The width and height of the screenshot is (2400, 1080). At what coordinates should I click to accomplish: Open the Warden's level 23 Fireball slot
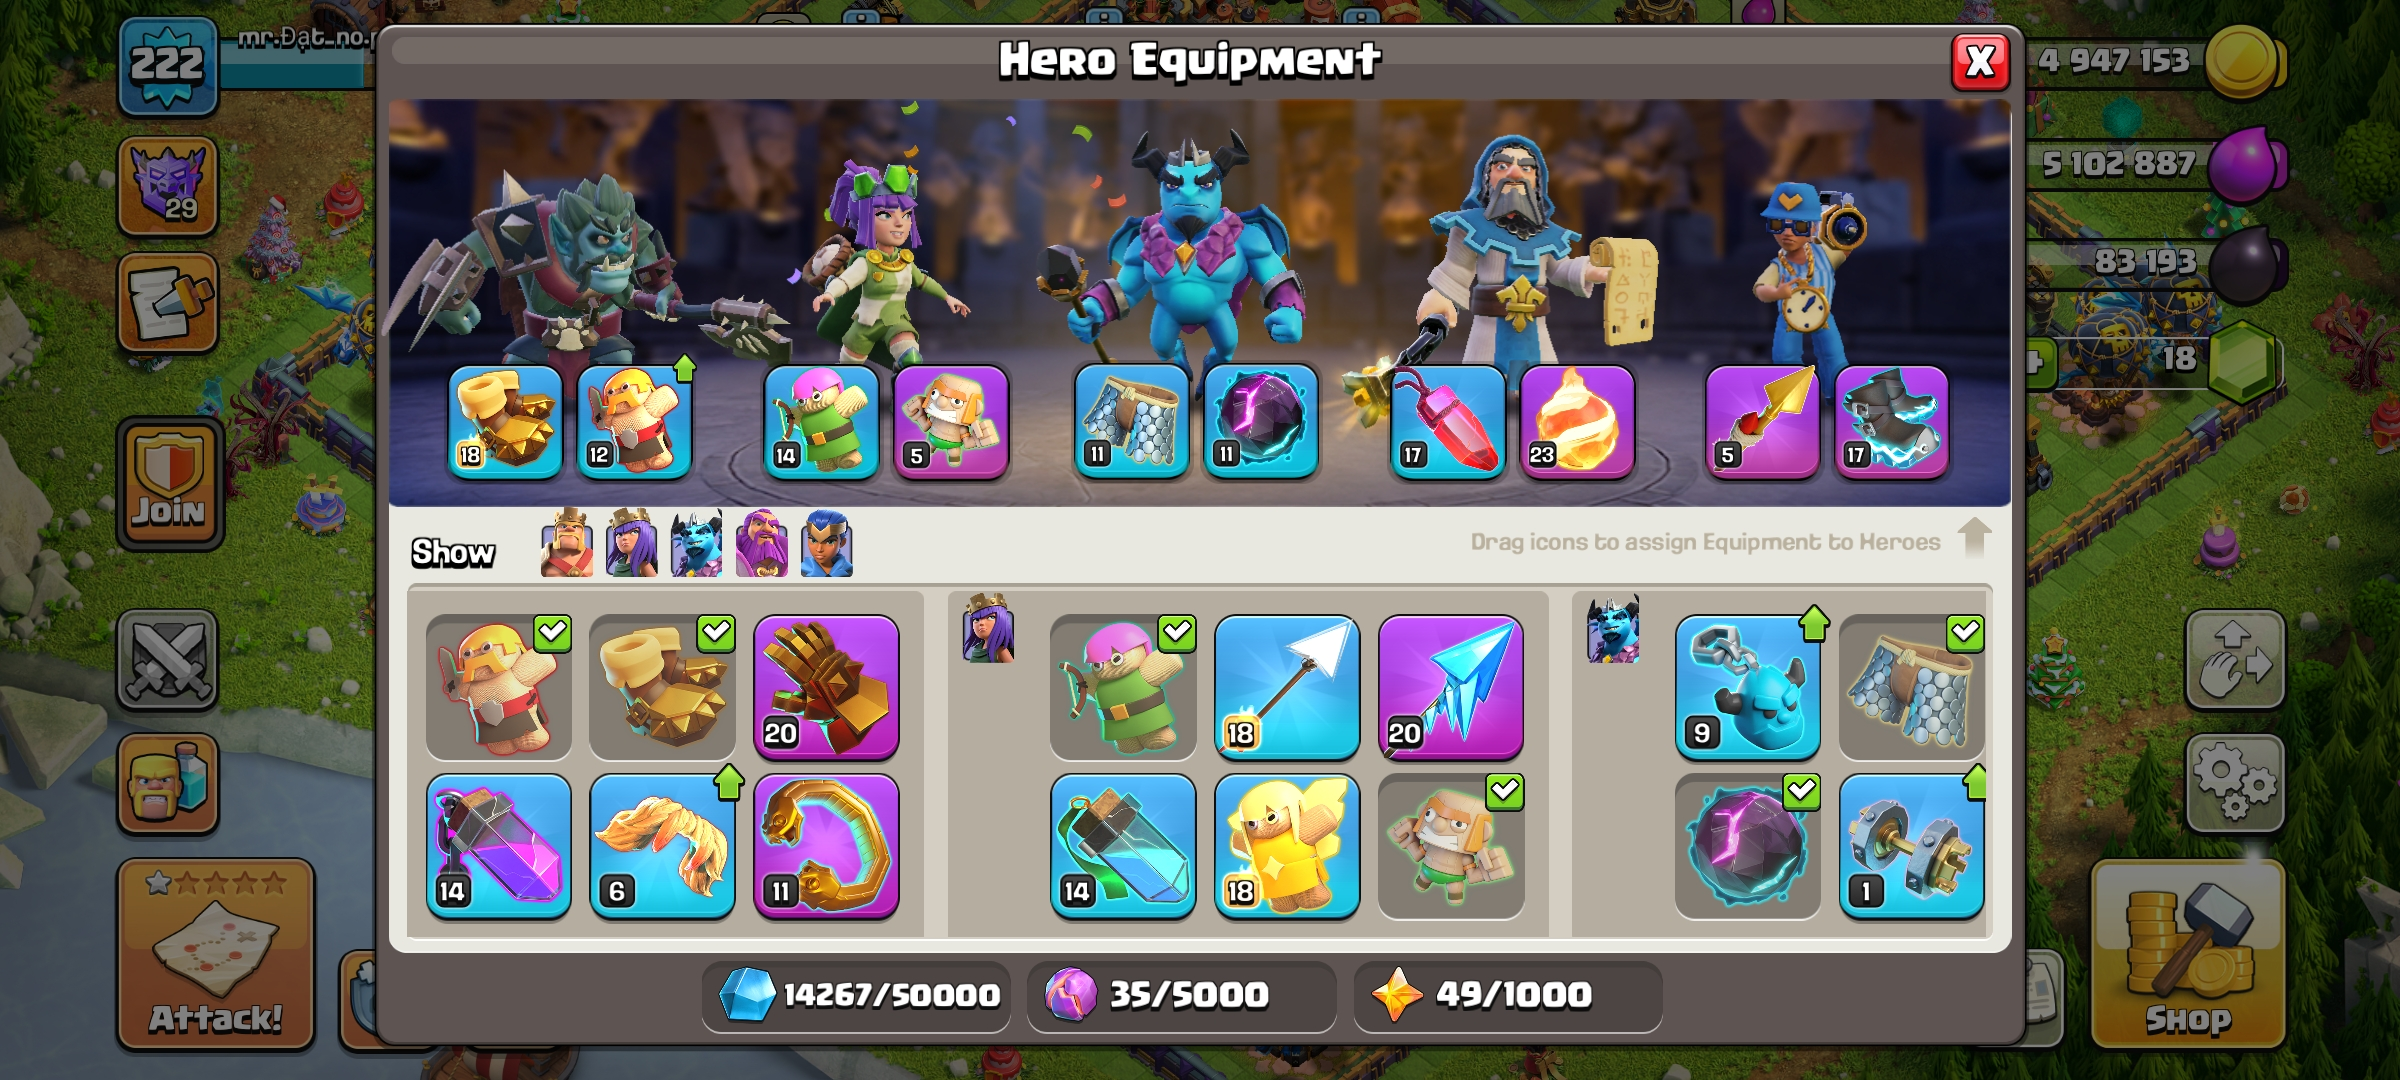coord(1577,421)
